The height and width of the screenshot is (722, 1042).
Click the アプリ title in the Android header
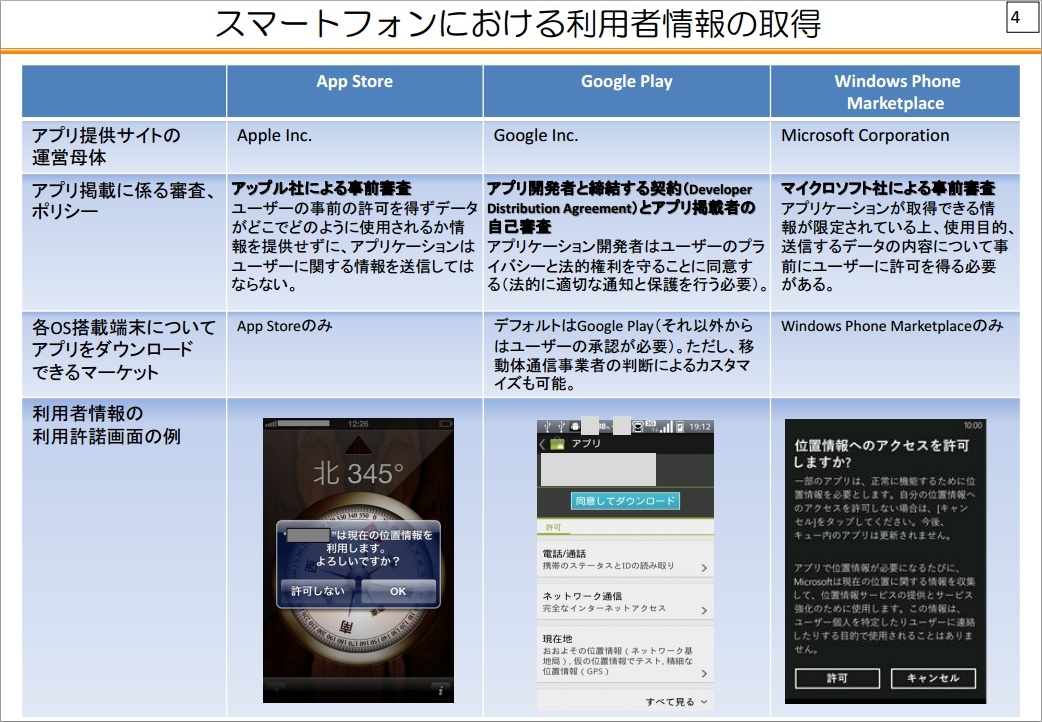click(x=585, y=443)
